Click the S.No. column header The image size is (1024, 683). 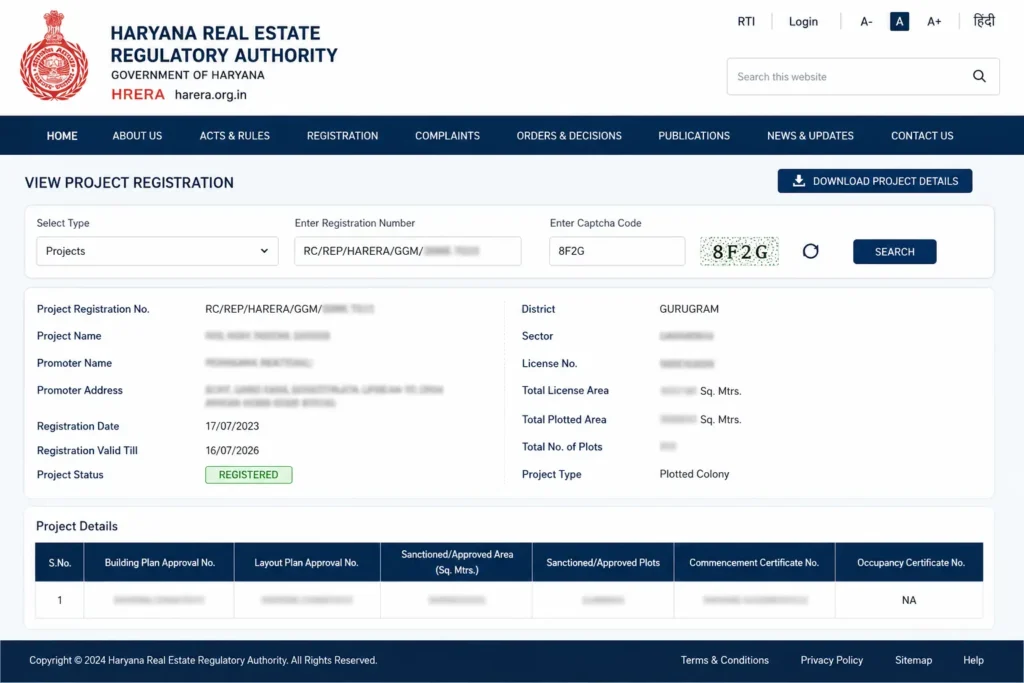pyautogui.click(x=59, y=562)
